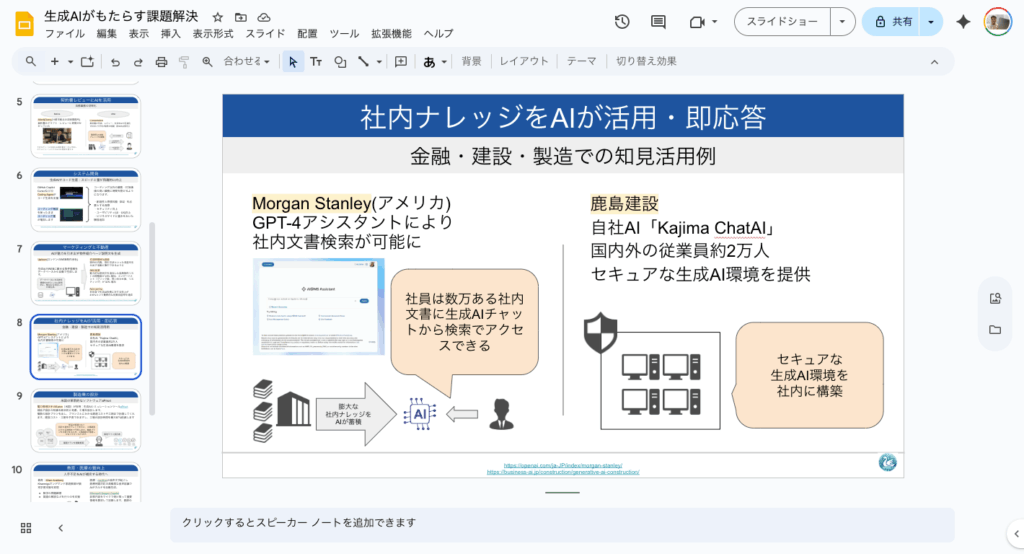The image size is (1024, 554).
Task: Redo the last action
Action: [x=138, y=62]
